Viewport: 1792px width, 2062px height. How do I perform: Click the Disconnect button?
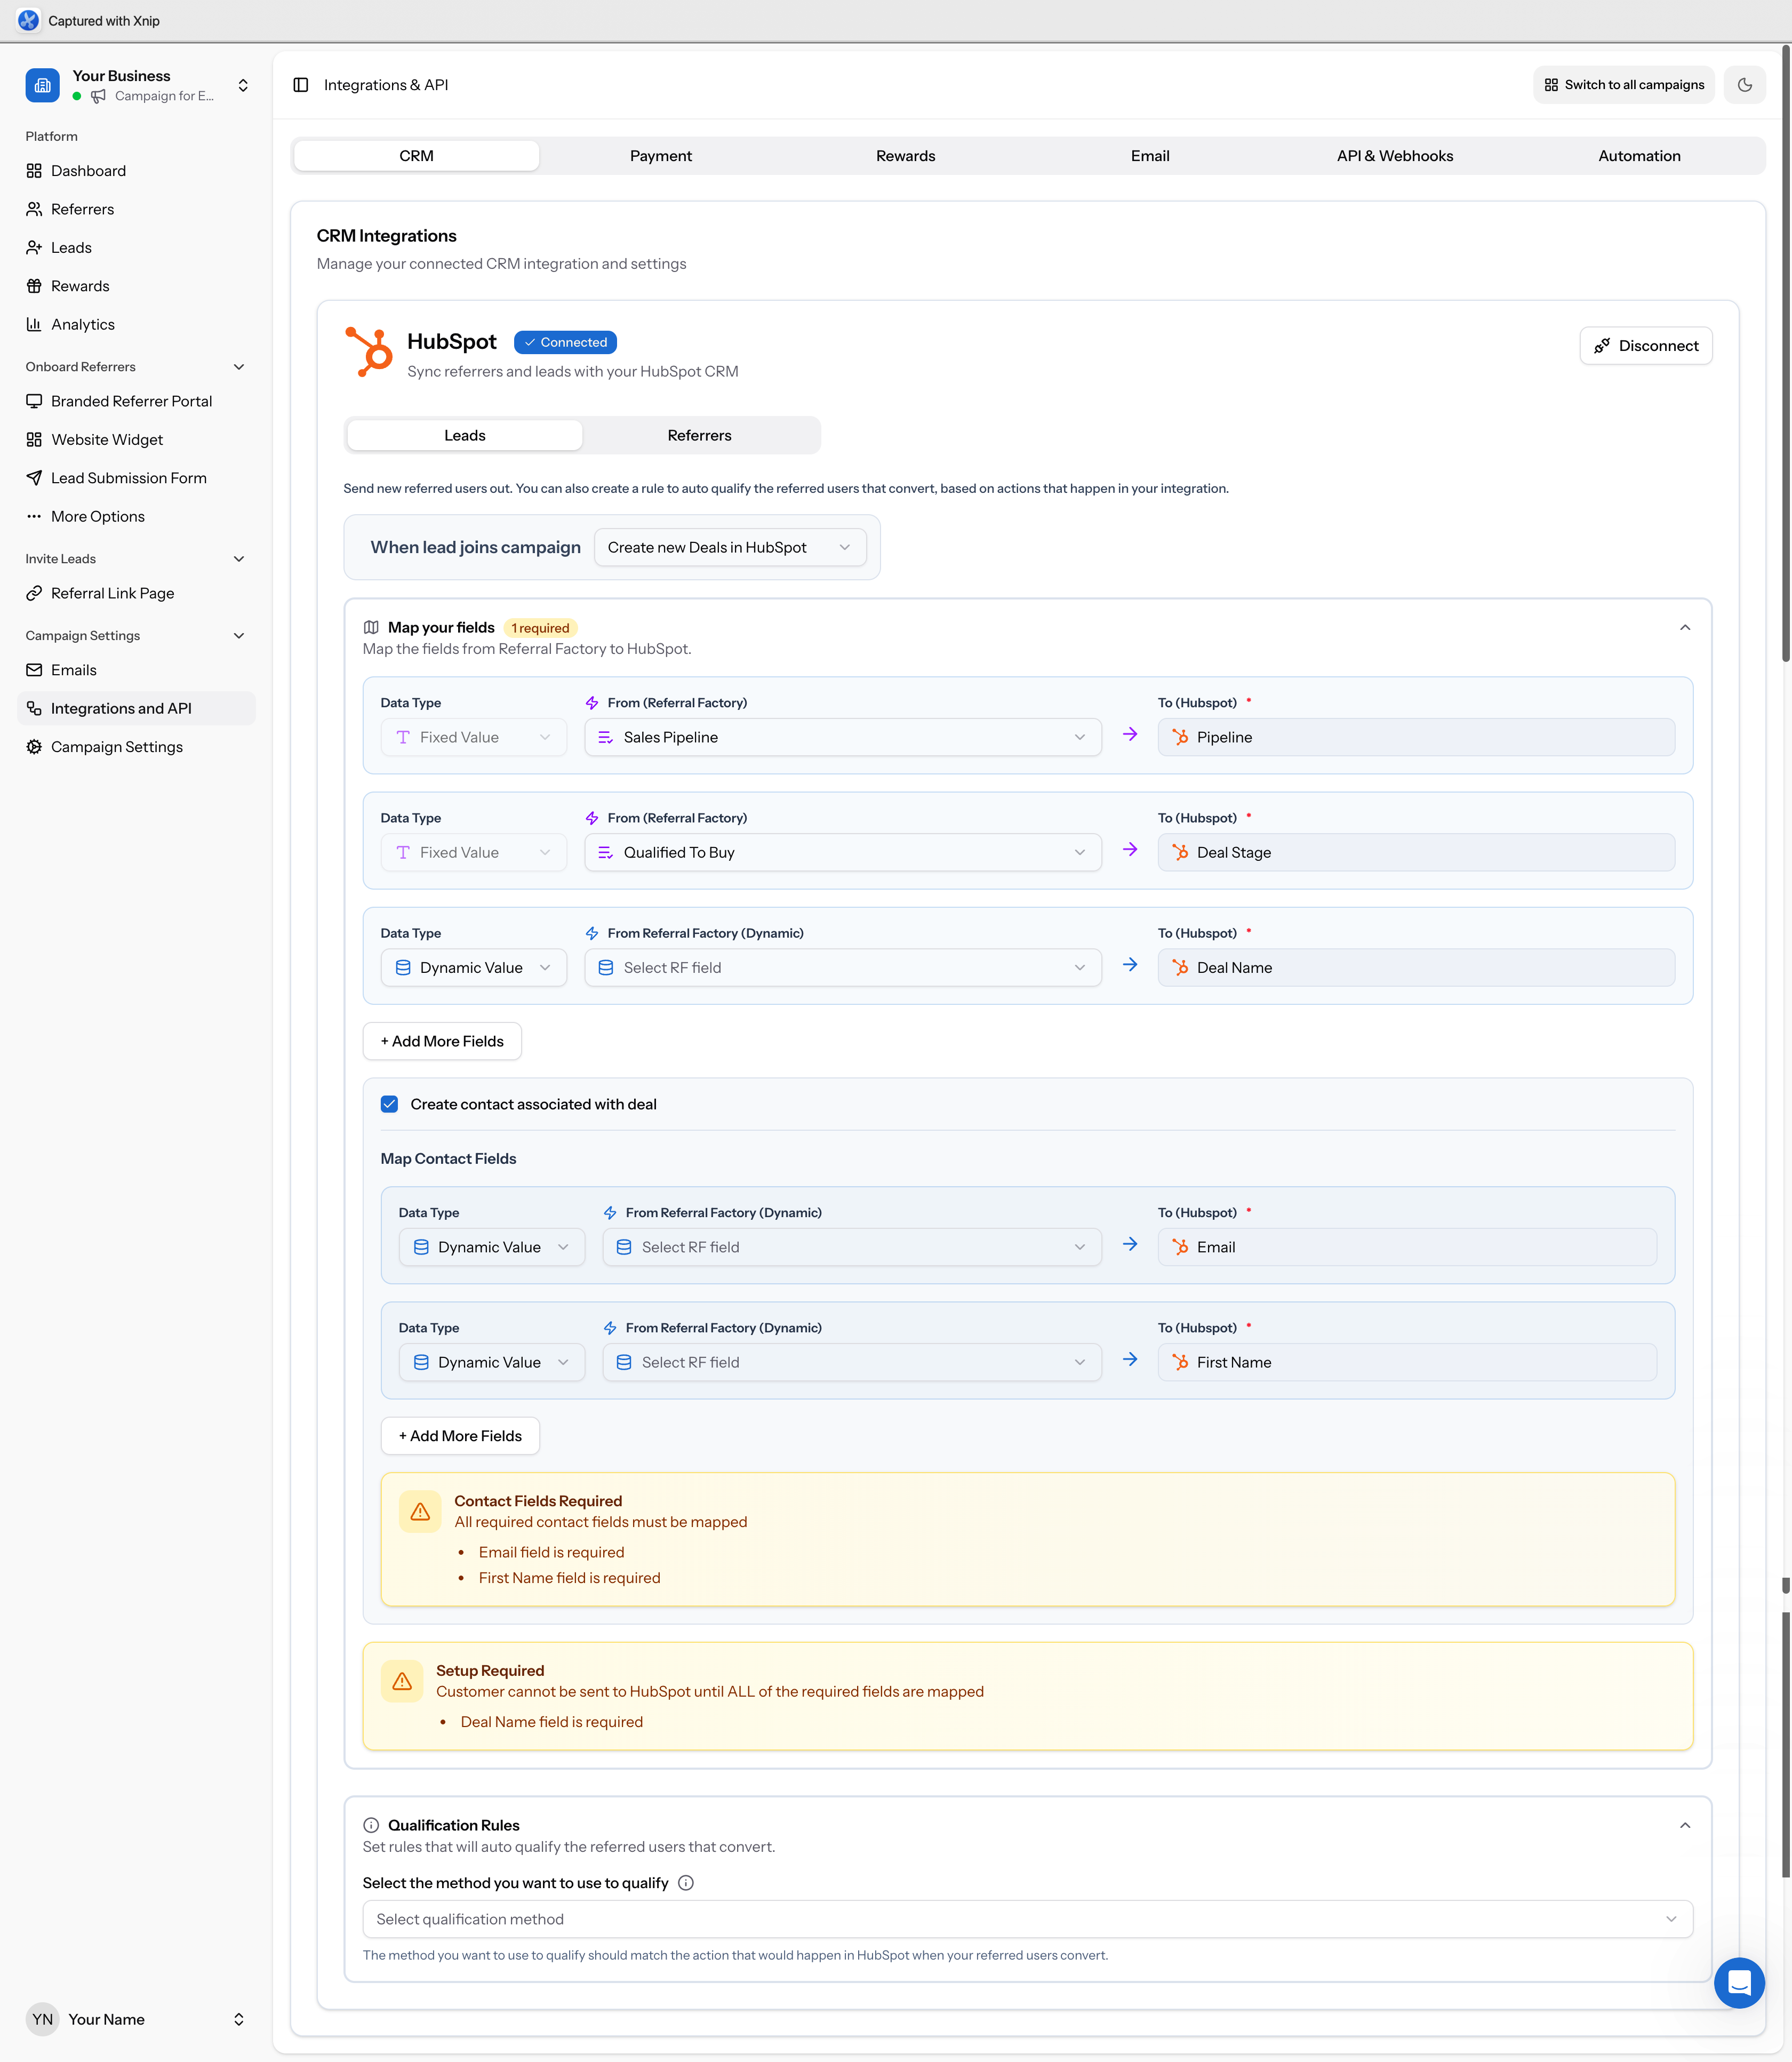click(x=1645, y=345)
